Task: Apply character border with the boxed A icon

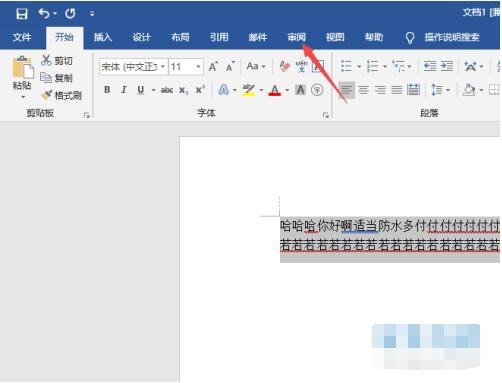Action: (x=318, y=66)
